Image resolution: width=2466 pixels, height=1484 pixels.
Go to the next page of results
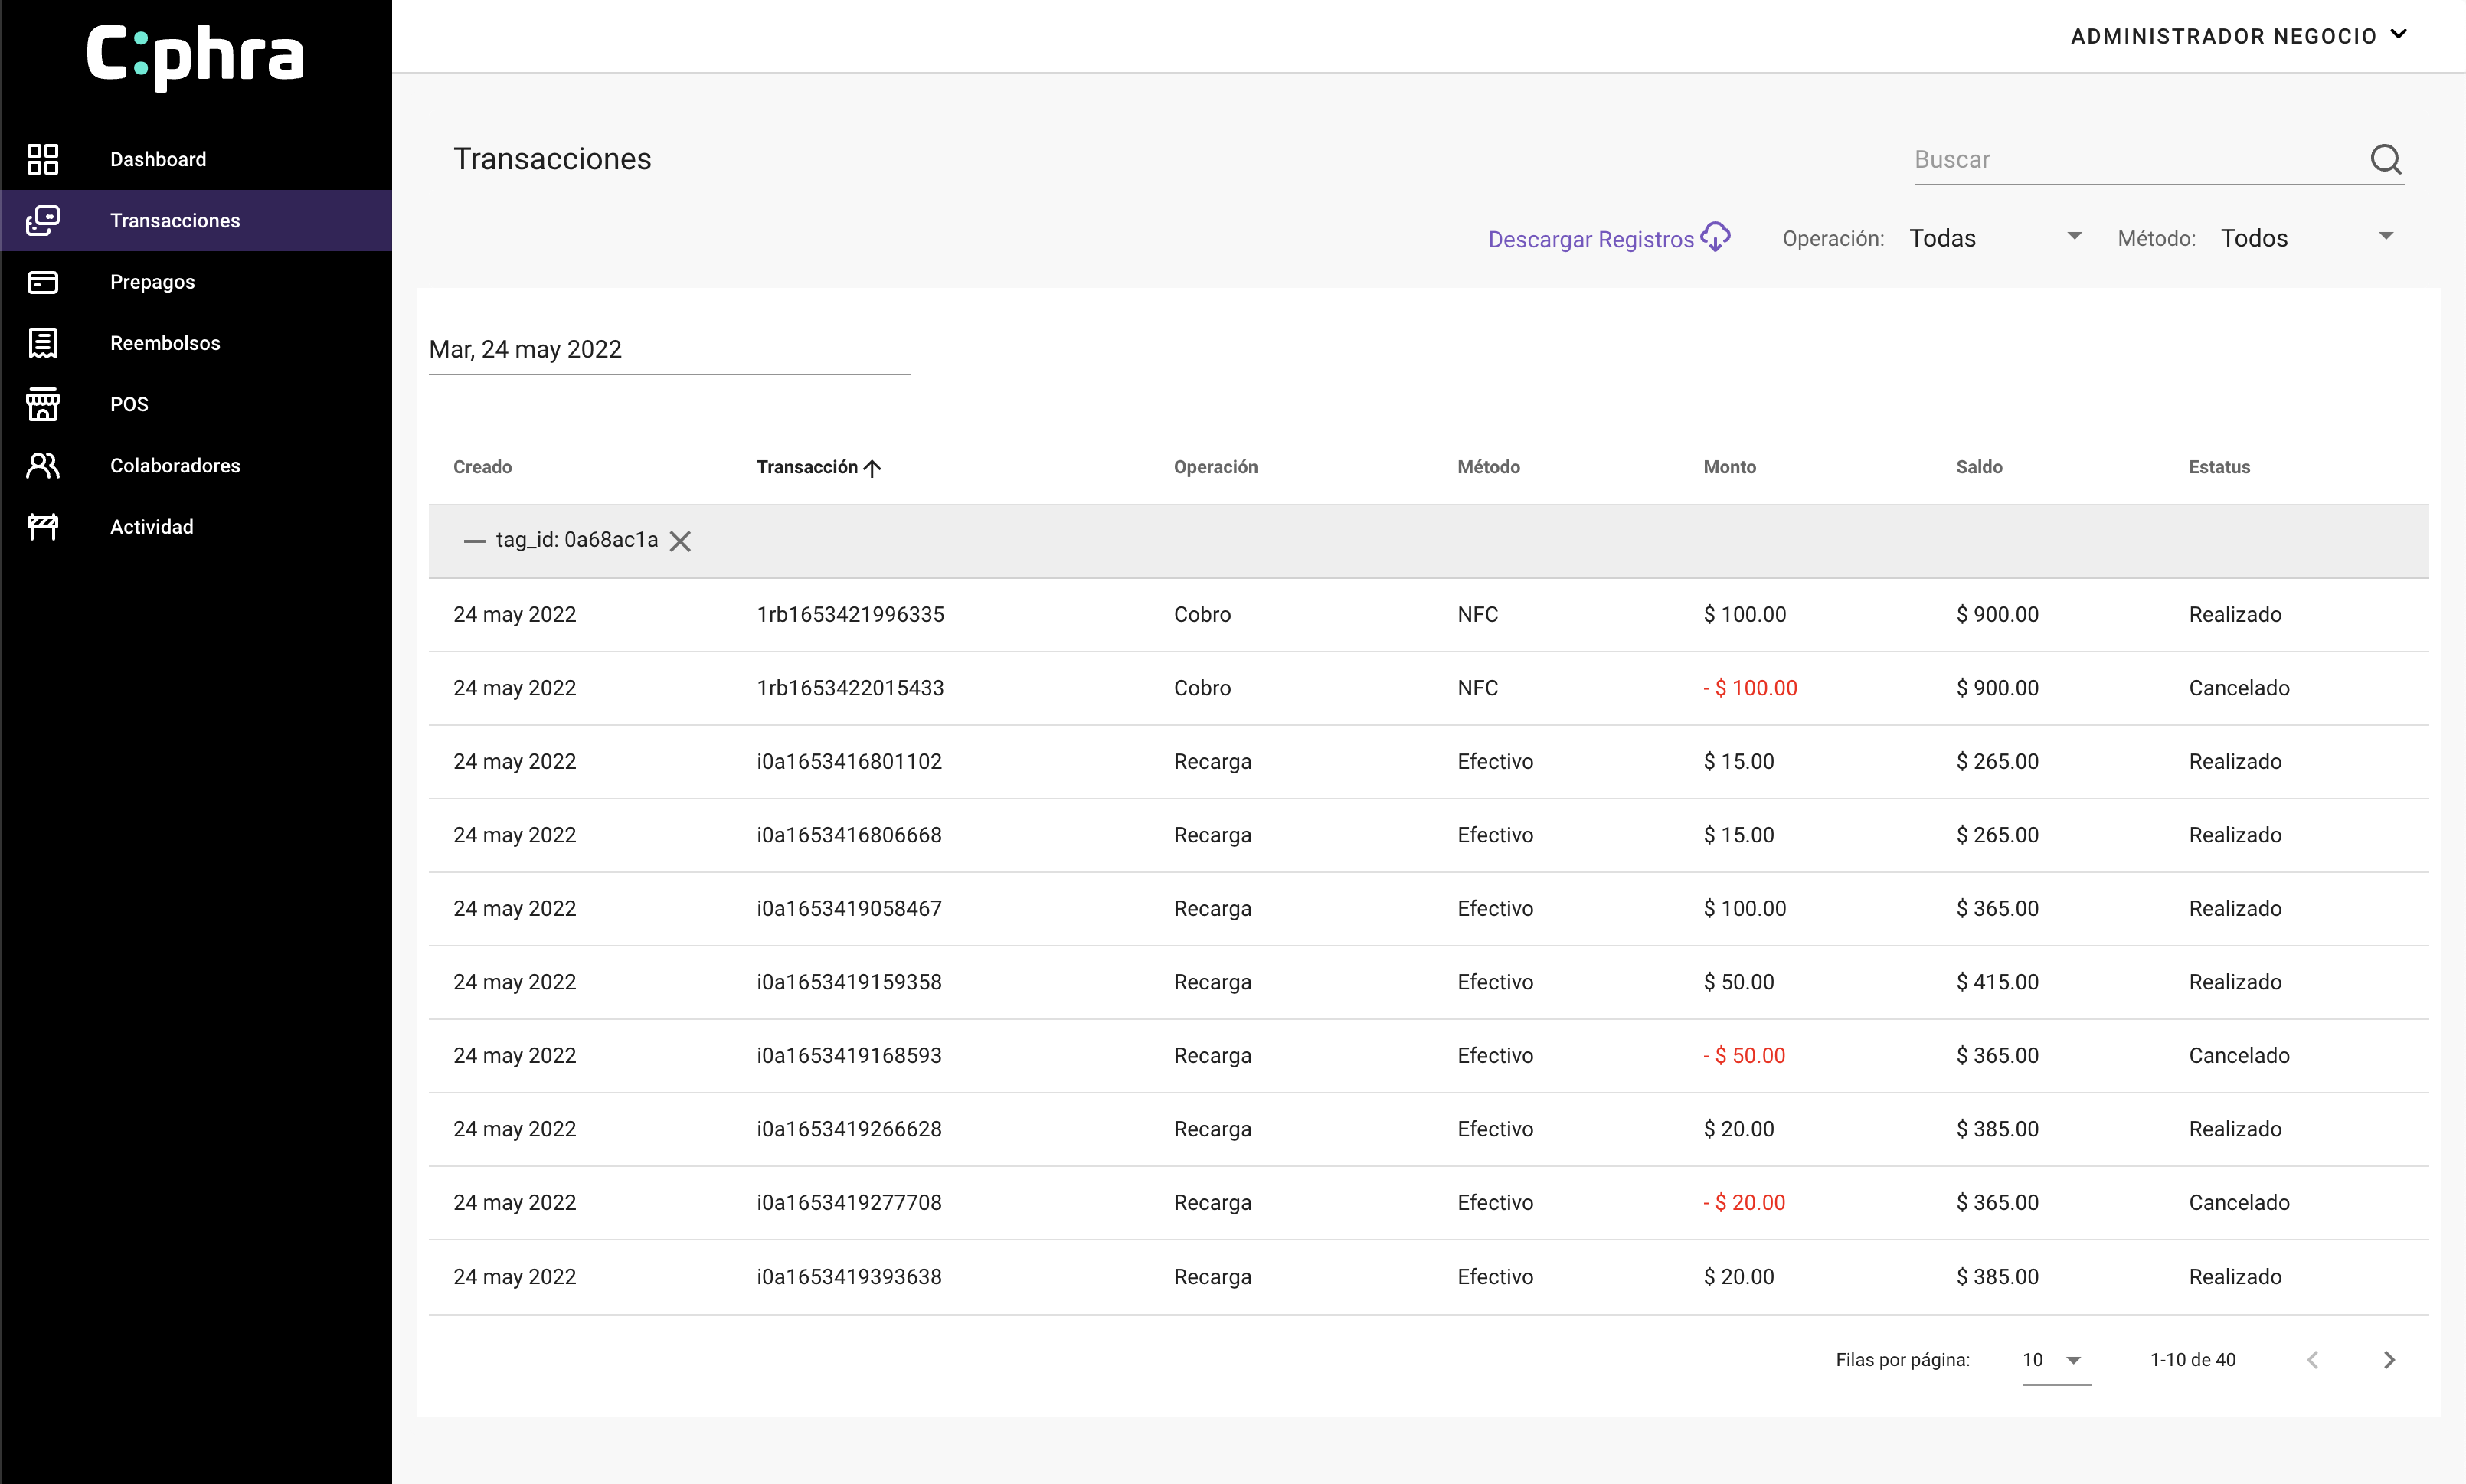[x=2389, y=1360]
